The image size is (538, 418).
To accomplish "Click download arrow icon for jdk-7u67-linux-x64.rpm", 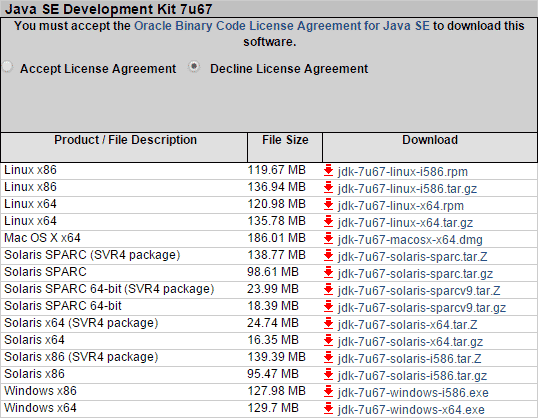I will point(328,205).
